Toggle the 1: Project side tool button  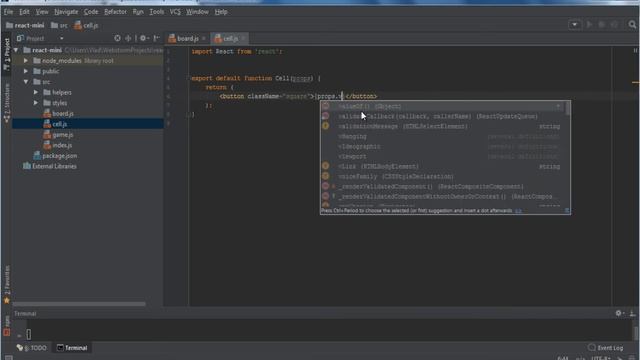[x=7, y=54]
